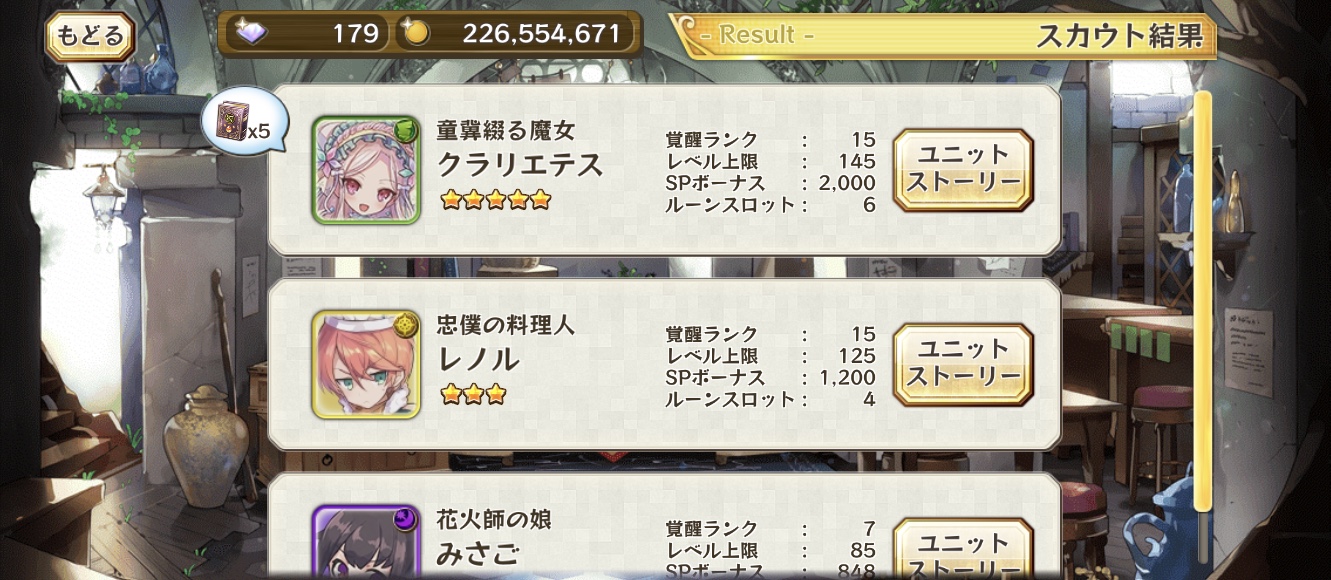Screen dimensions: 1331x580
Task: Click the スカウト結果 Result header banner
Action: point(943,36)
